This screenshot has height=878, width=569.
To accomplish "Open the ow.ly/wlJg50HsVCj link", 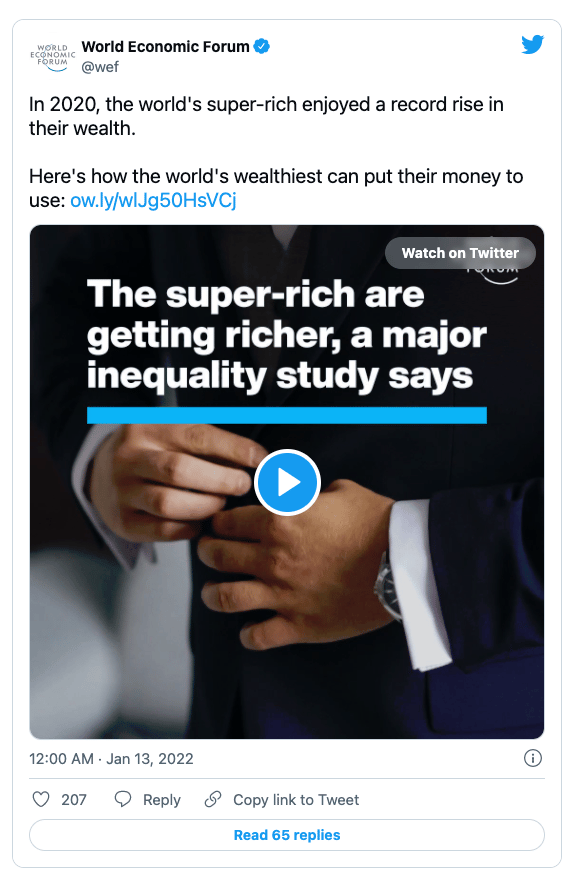I will [x=153, y=200].
